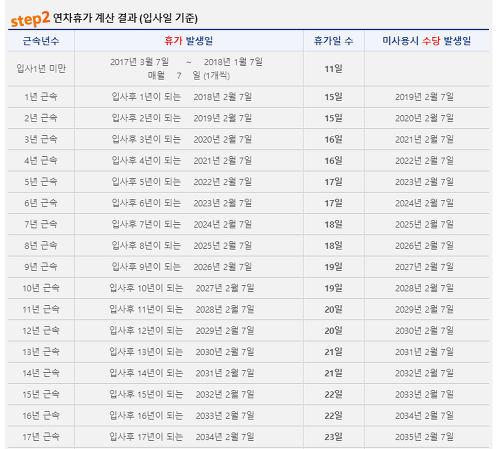Viewport: 500px width, 449px height.
Task: Select the step2 연차휴가 계산 결과 heading
Action: coord(104,18)
